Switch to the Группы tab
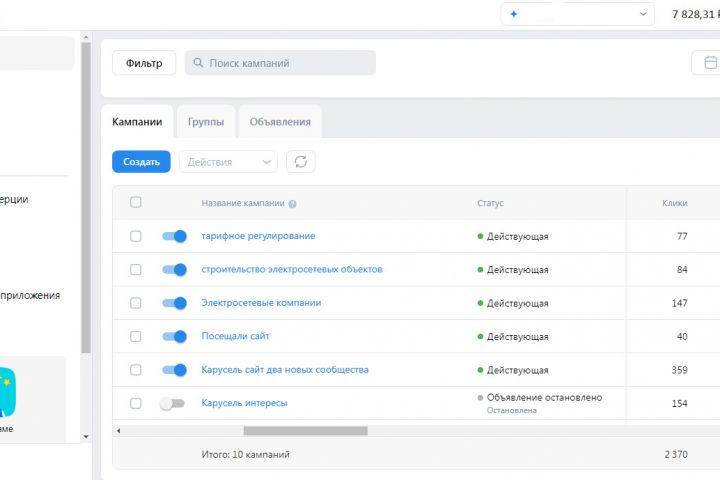 click(206, 122)
